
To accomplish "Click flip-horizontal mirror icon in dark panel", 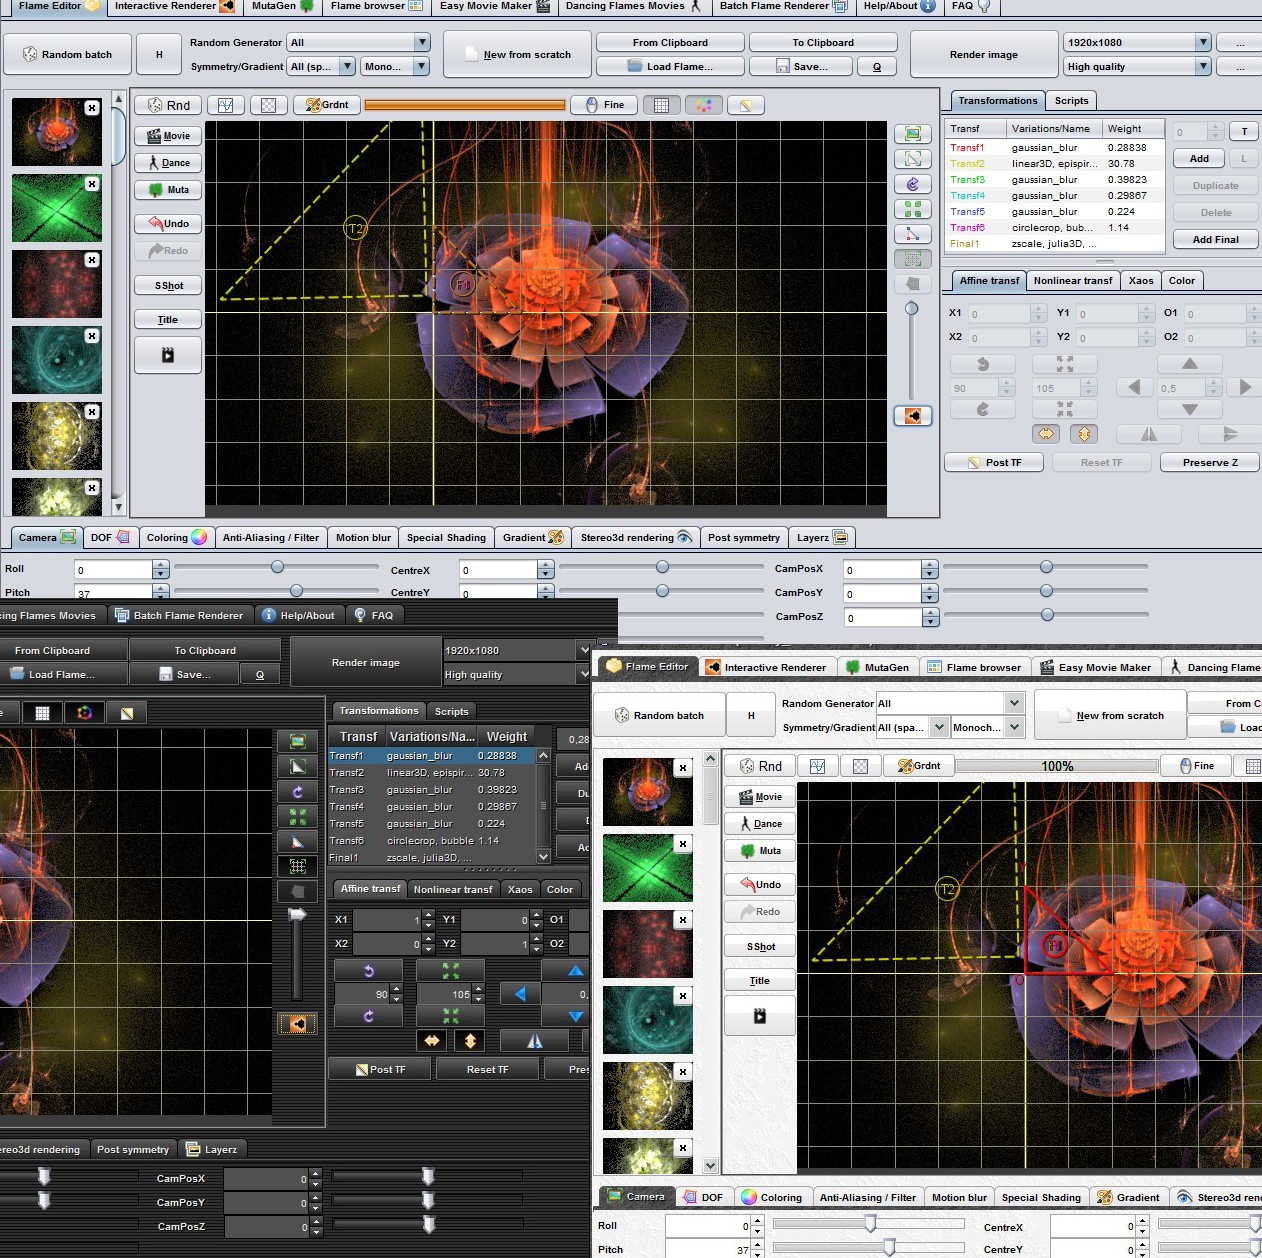I will [535, 1041].
